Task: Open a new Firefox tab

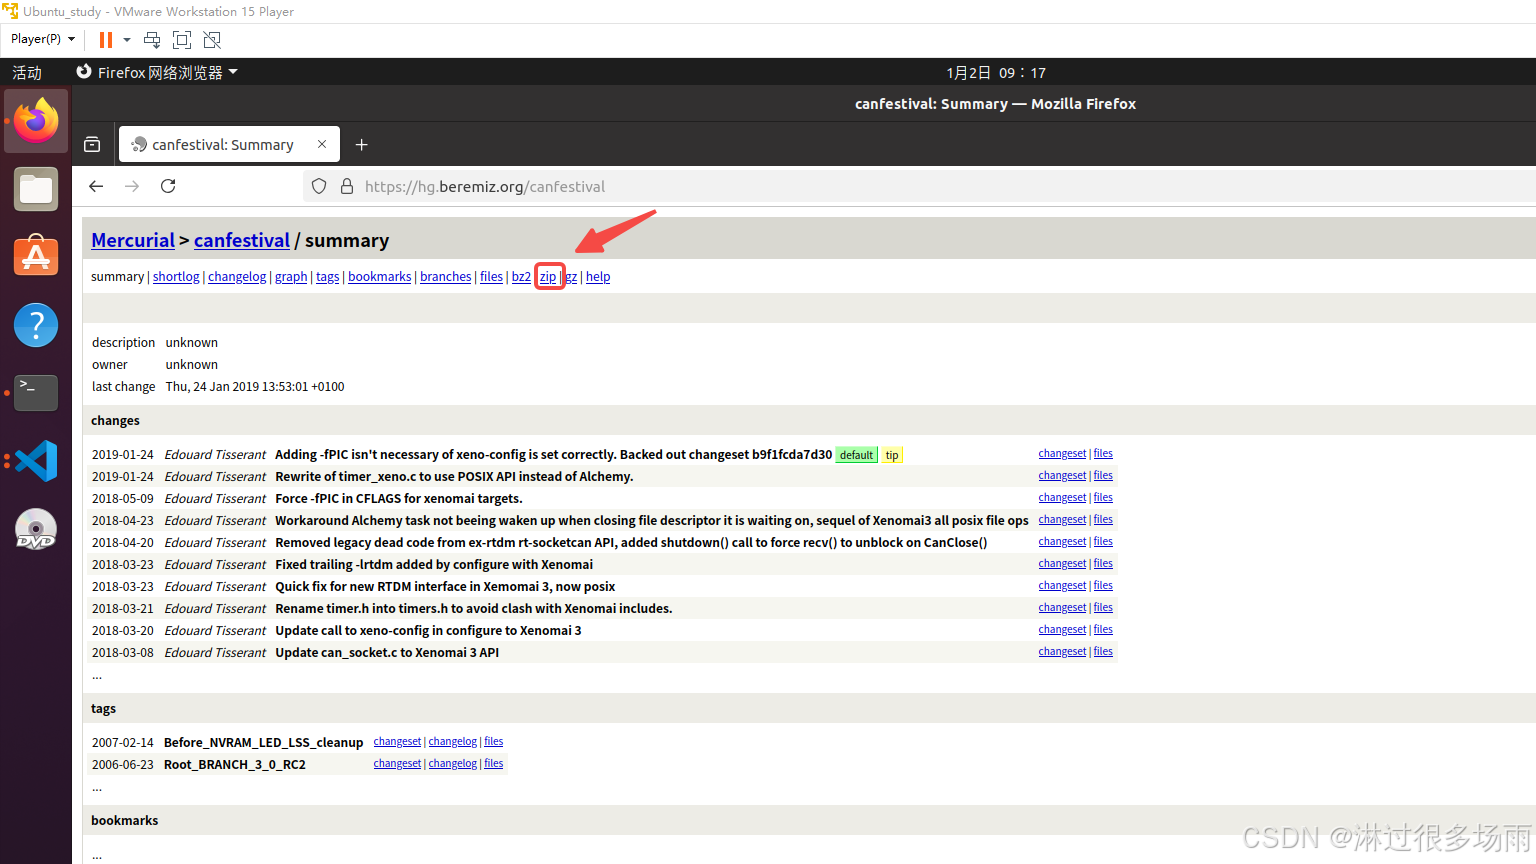Action: [362, 145]
